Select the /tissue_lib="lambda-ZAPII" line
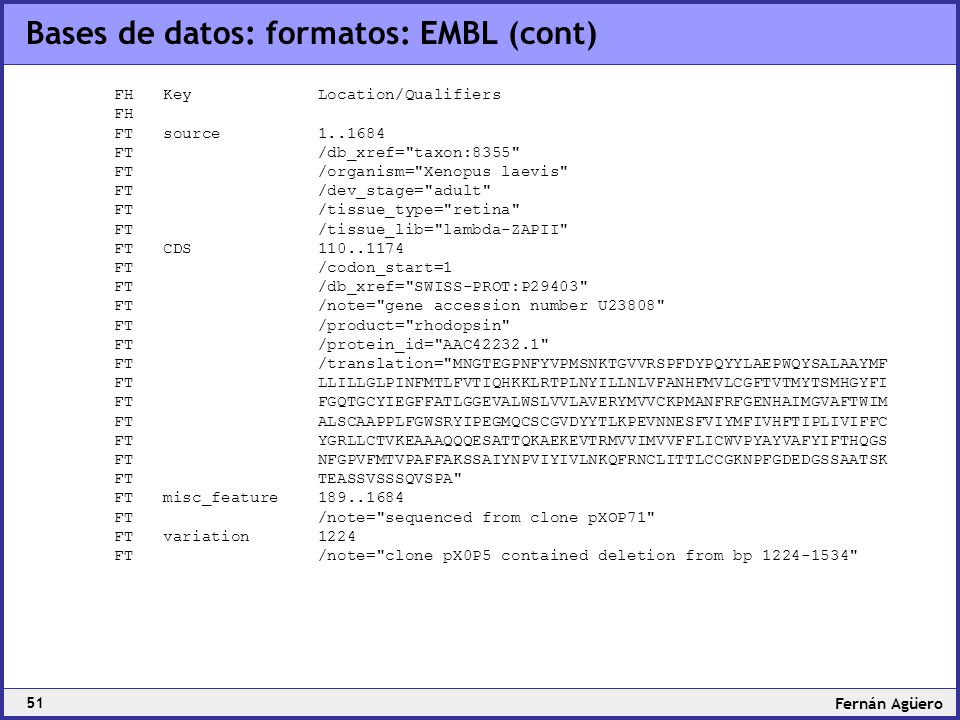960x720 pixels. [x=443, y=230]
